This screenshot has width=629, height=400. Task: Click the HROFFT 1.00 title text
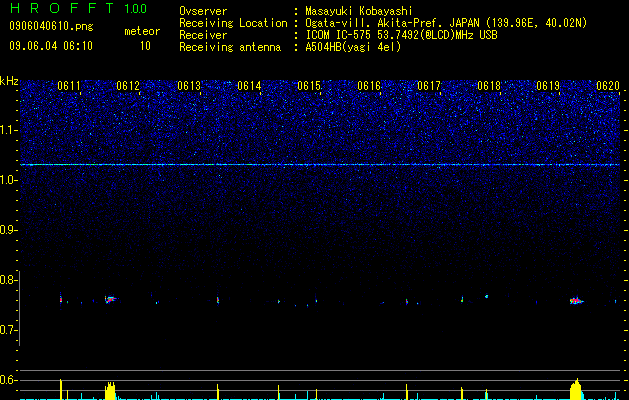(x=78, y=8)
